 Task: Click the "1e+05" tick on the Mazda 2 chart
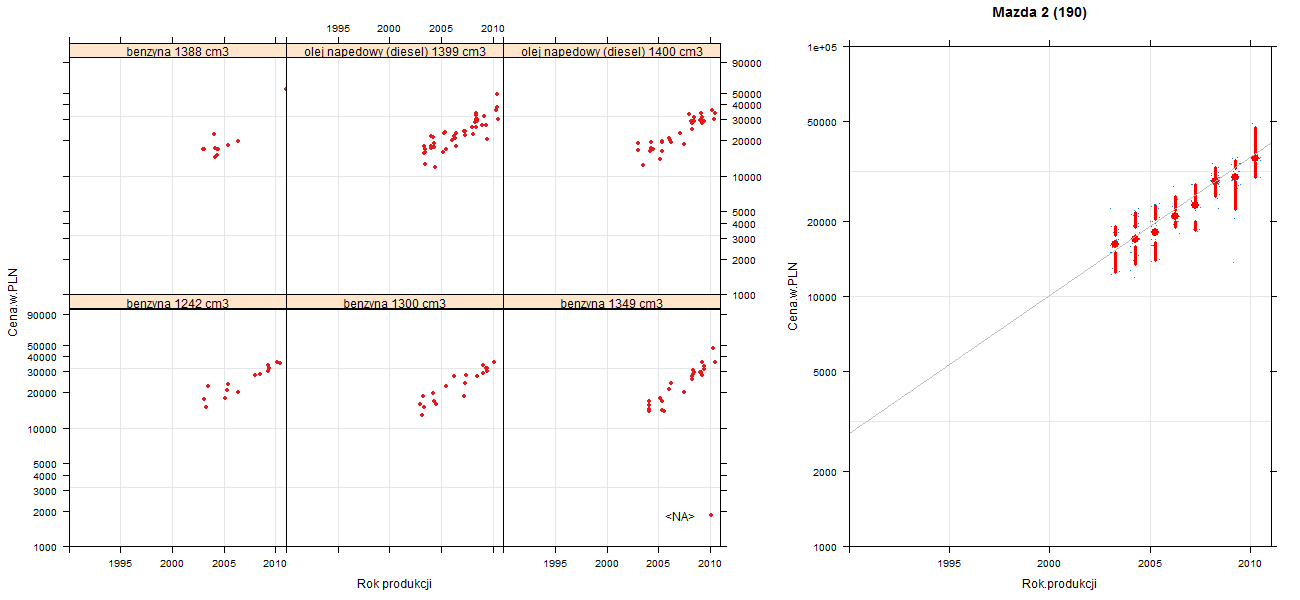[x=824, y=47]
